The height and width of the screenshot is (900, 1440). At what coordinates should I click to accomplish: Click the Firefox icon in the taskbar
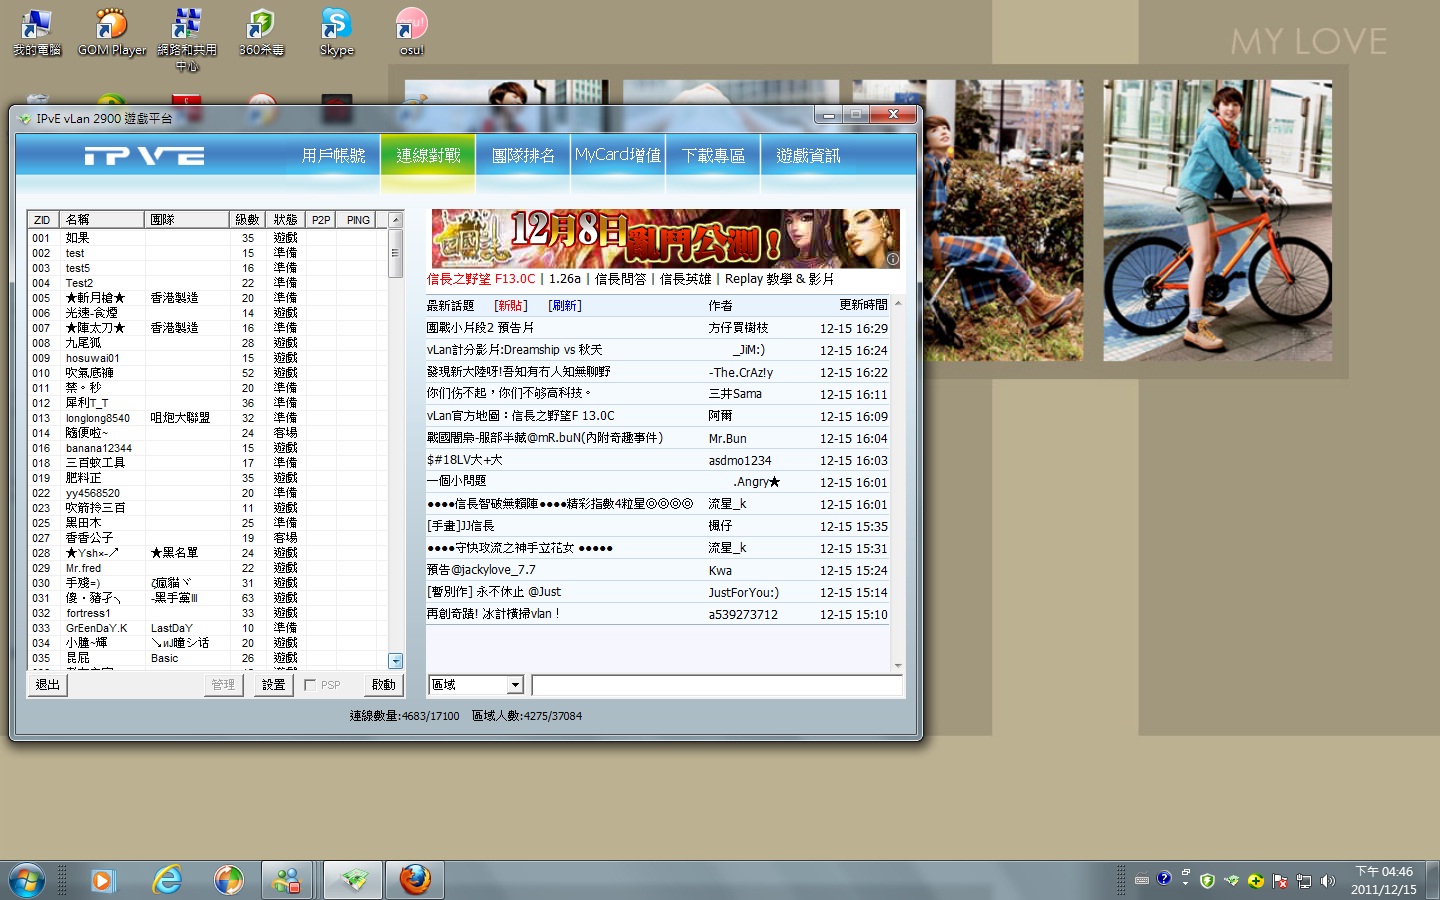click(x=414, y=880)
